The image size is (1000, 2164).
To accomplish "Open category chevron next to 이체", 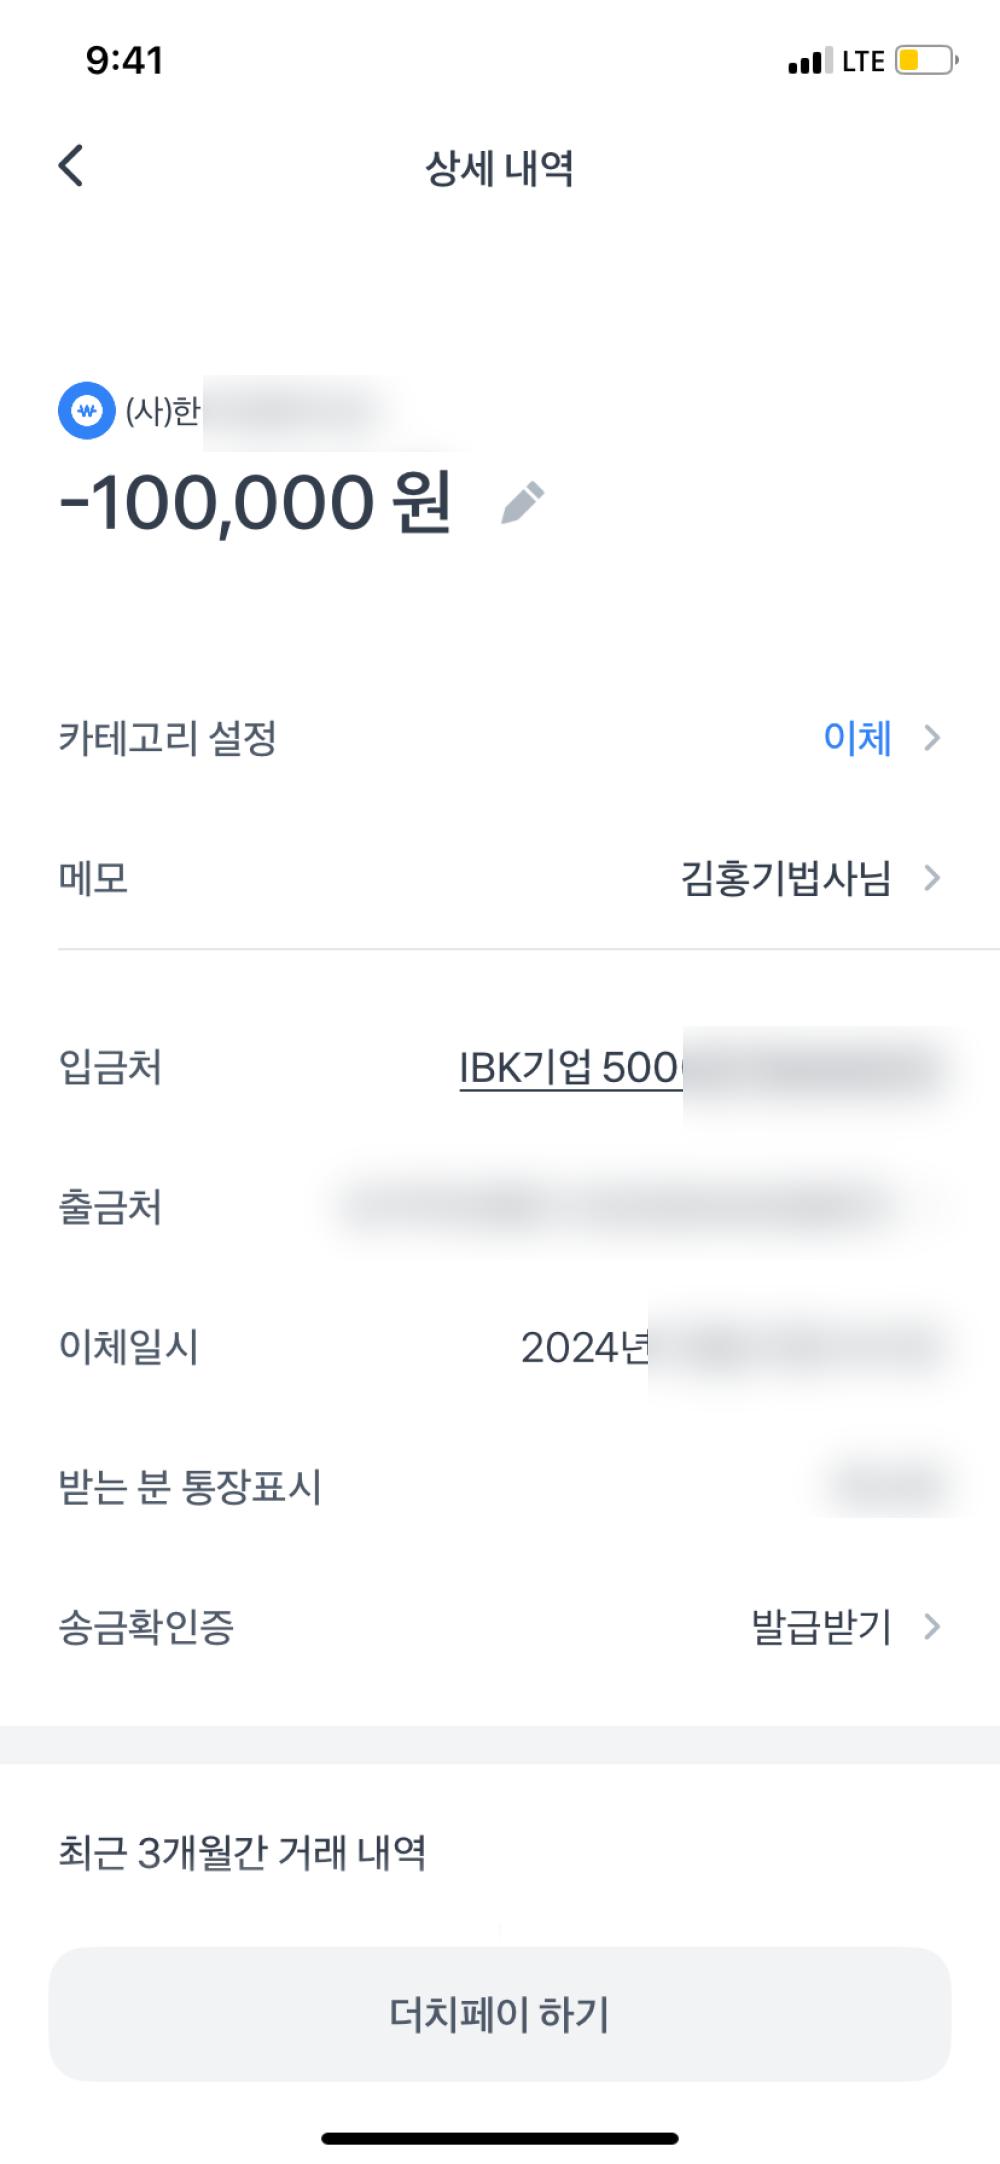I will [x=932, y=738].
